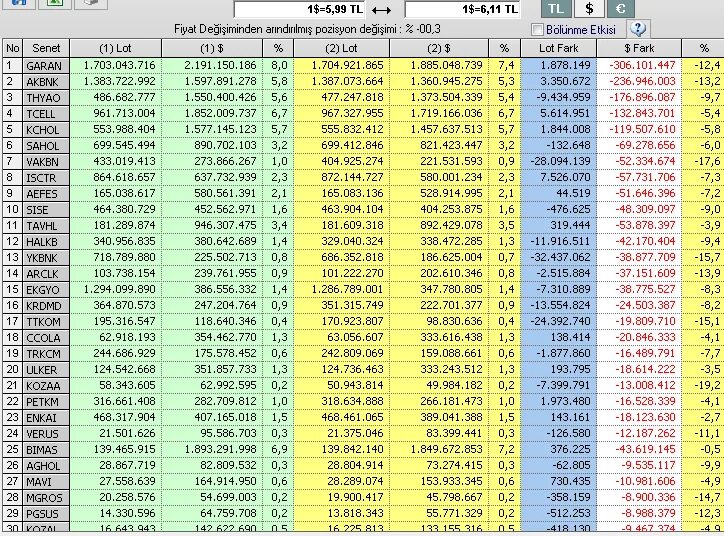Viewport: 724px width, 536px height.
Task: Switch currency display to dollar ($)
Action: click(x=589, y=8)
